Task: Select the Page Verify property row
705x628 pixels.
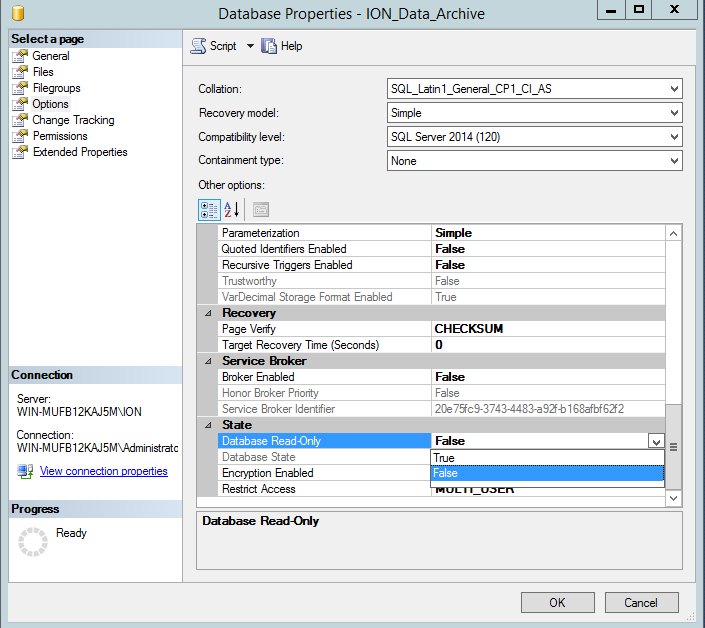Action: [442, 329]
